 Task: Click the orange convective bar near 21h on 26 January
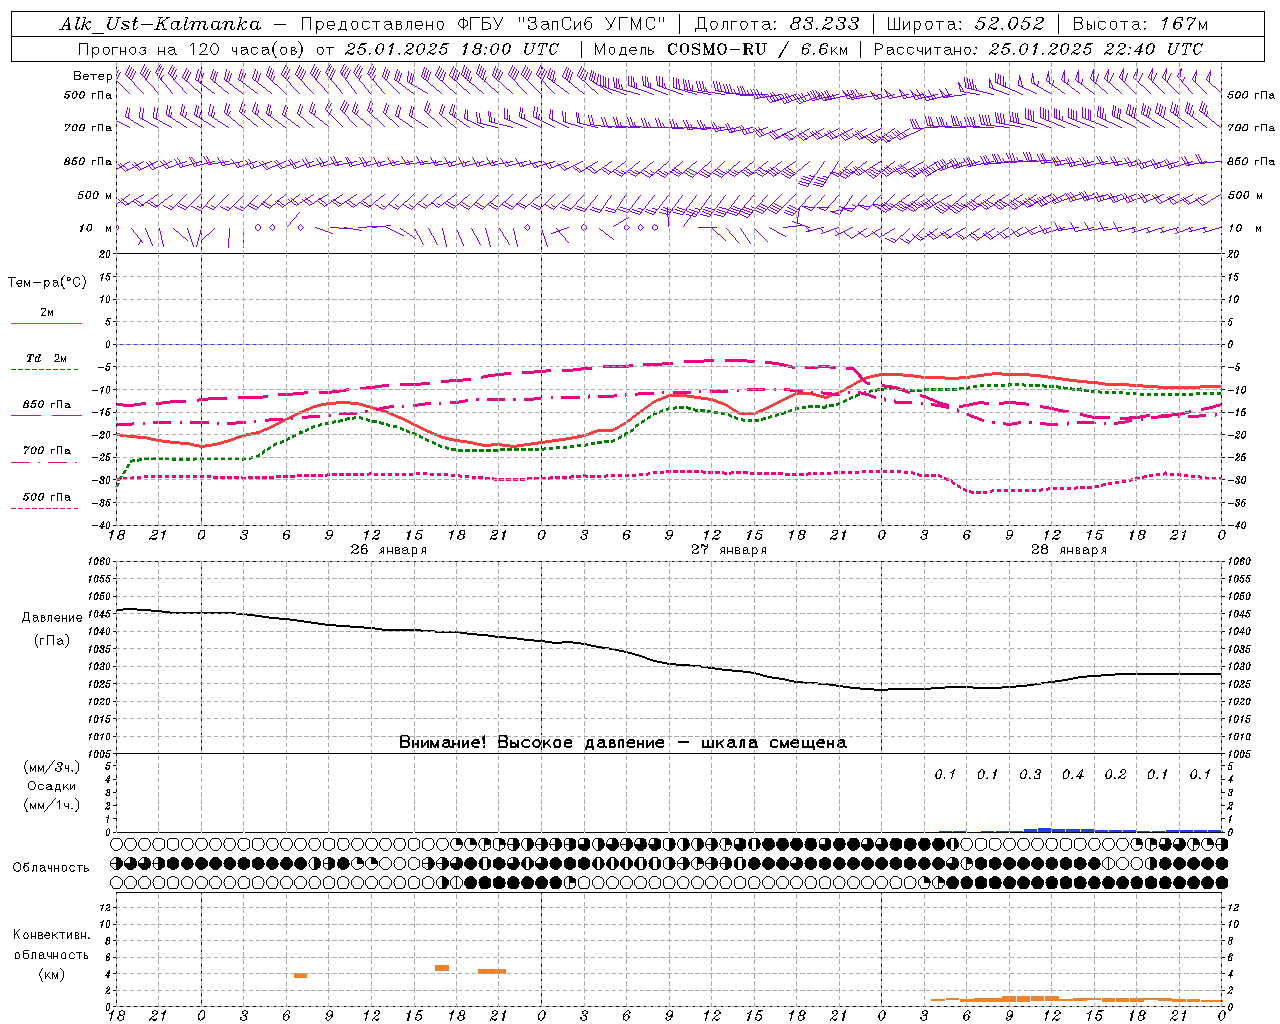[x=492, y=971]
